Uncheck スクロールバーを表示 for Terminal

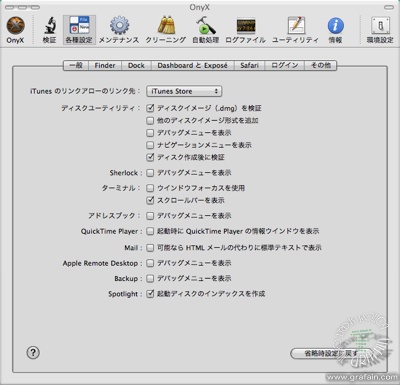150,200
